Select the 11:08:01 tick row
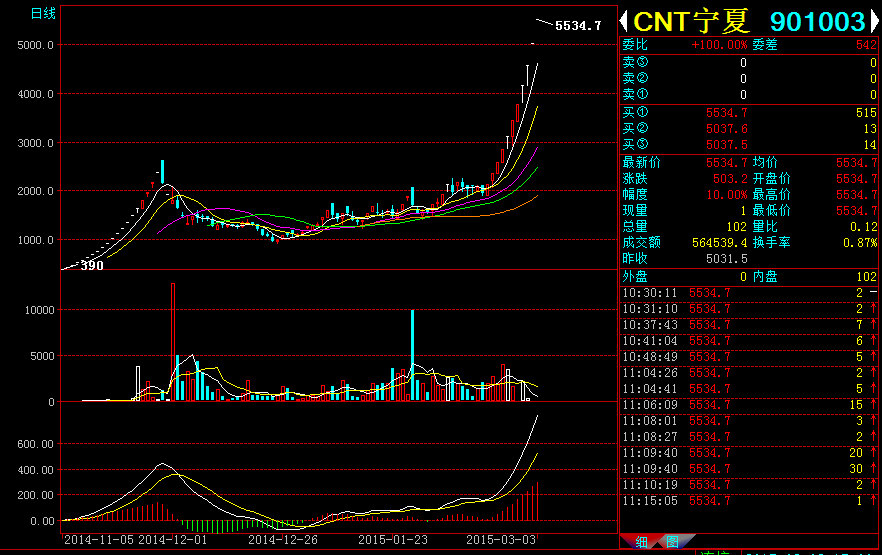Screen dimensions: 882x555 pos(749,421)
